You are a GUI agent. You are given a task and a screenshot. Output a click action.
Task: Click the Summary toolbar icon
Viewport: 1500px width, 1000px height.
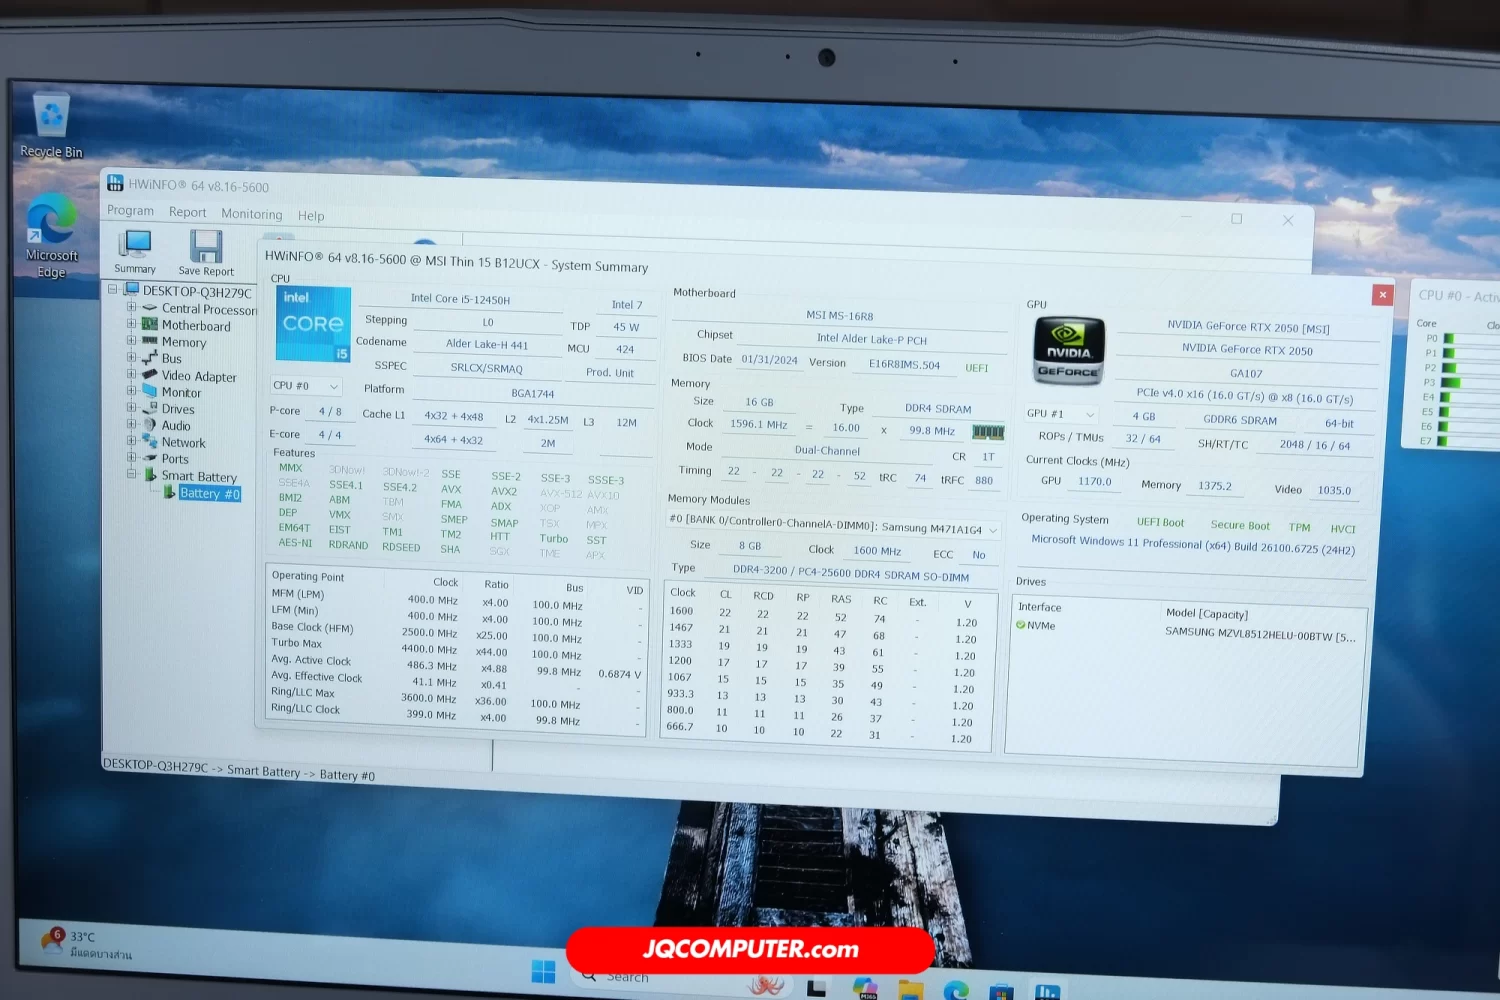click(134, 251)
